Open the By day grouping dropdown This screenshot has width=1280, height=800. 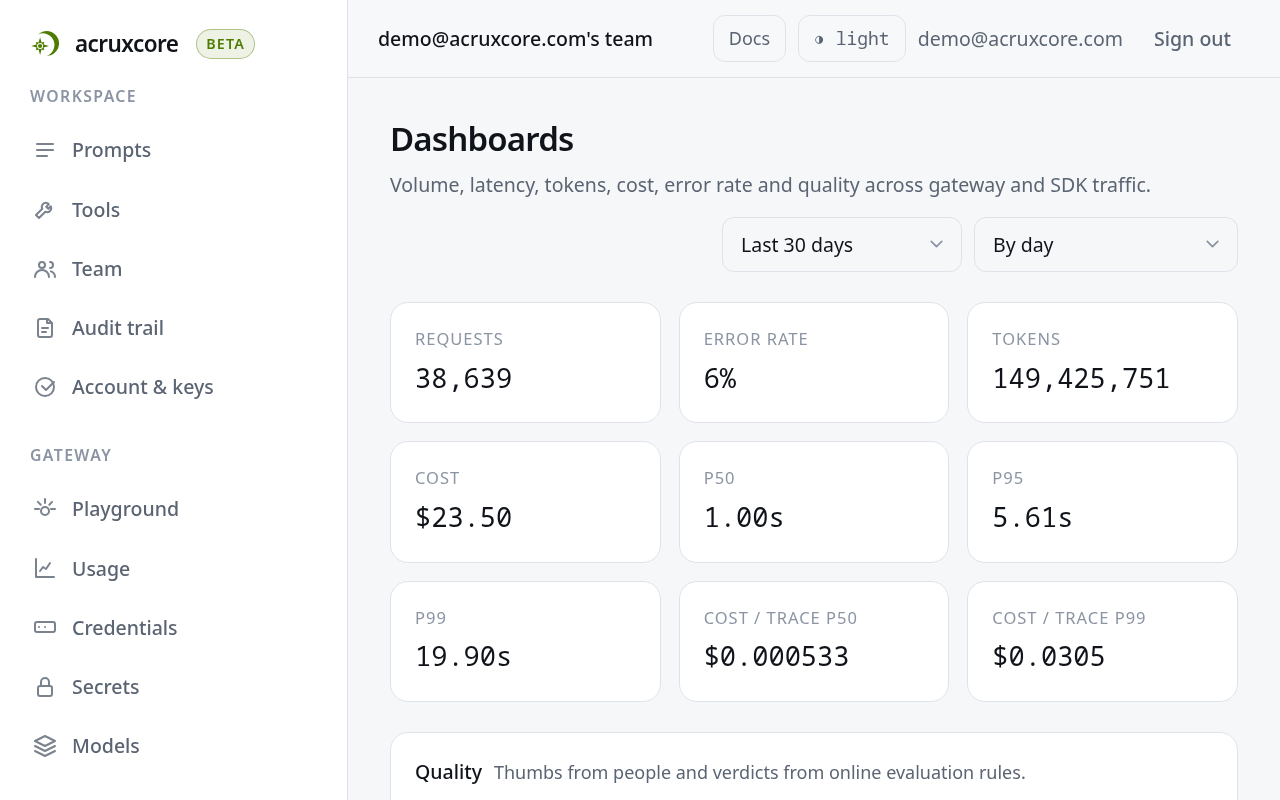tap(1106, 245)
